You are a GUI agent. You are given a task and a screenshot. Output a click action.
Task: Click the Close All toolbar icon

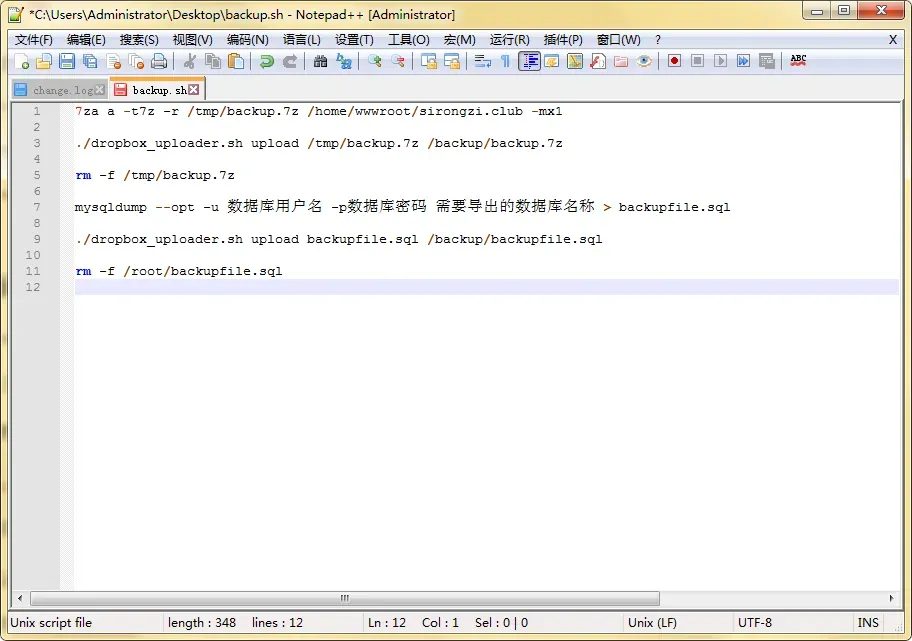[137, 61]
